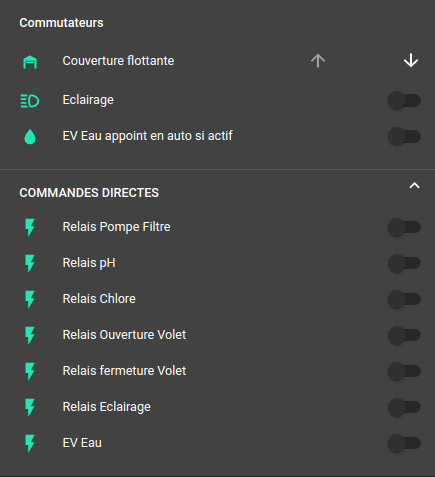Click the headlight icon next to Eclairage

pyautogui.click(x=30, y=101)
